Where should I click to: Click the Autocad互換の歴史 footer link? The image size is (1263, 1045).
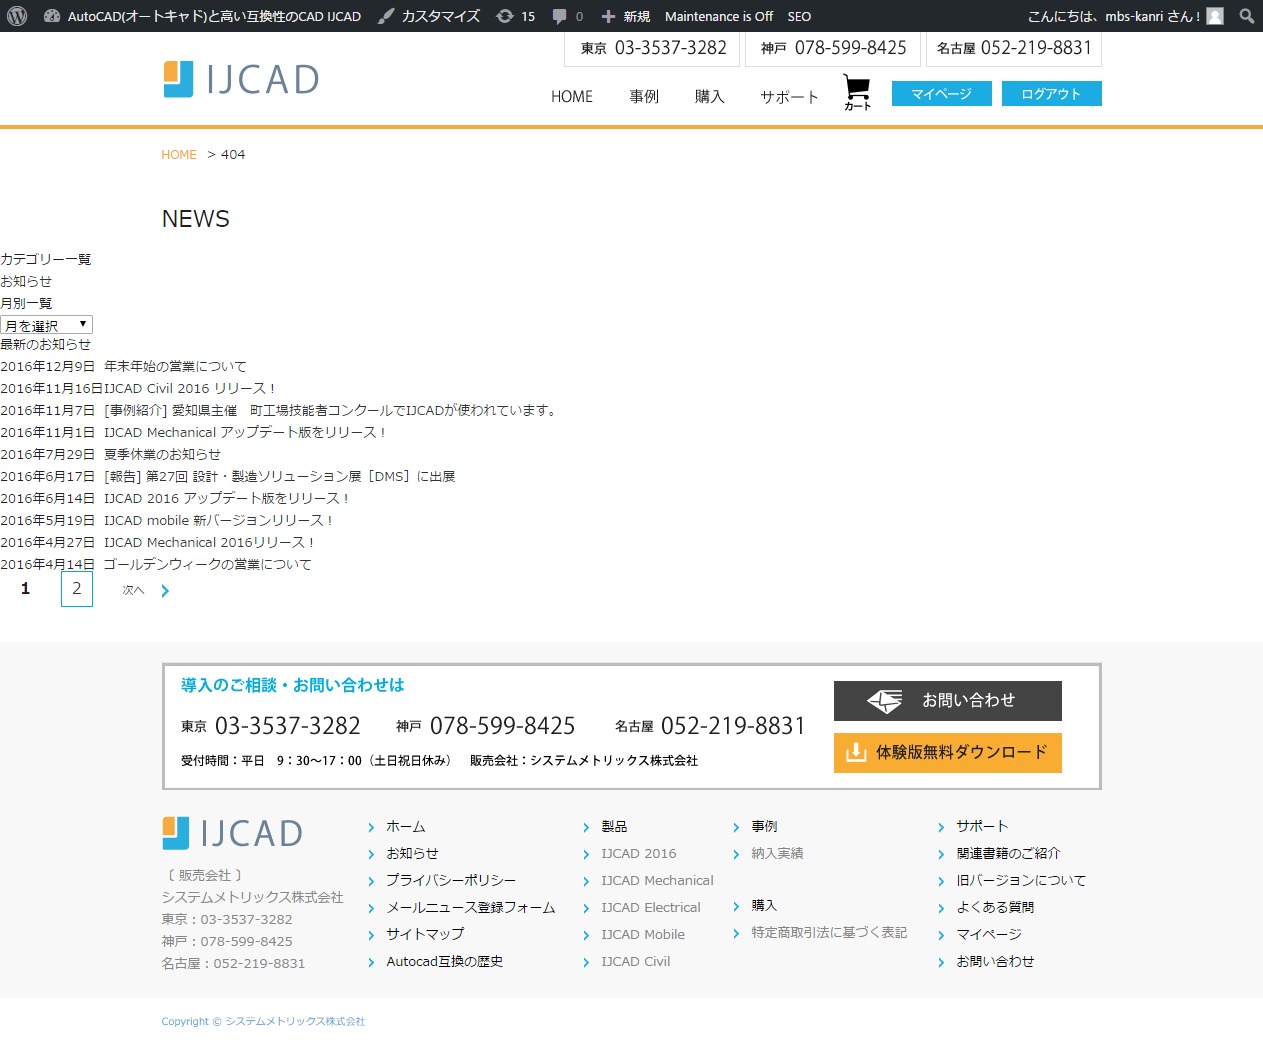[445, 962]
